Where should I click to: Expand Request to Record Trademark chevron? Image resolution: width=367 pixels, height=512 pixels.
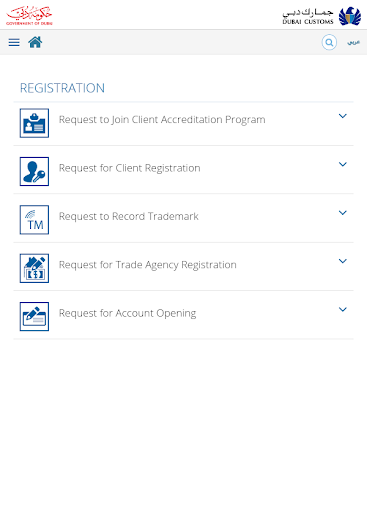[x=343, y=213]
